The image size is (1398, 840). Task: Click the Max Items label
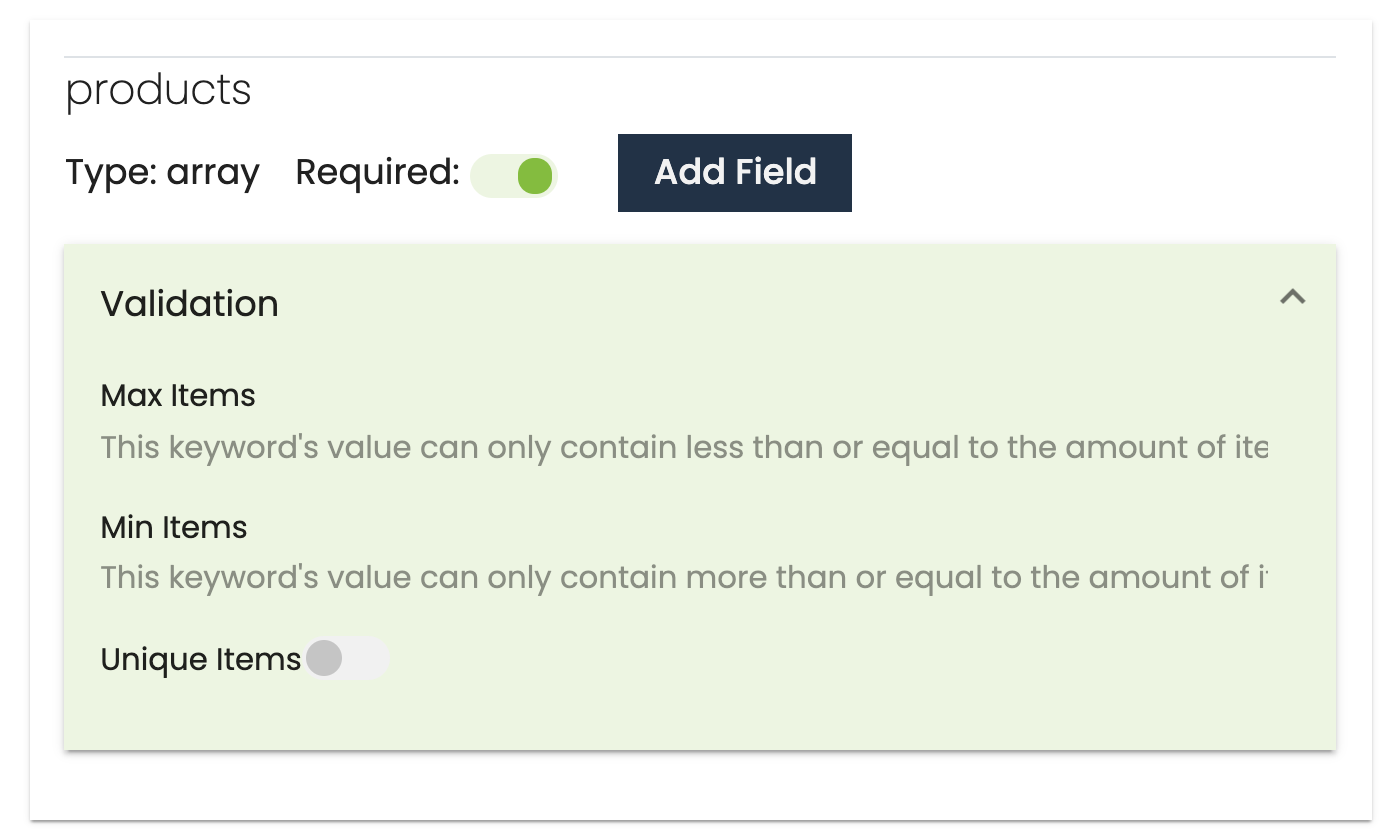[178, 395]
